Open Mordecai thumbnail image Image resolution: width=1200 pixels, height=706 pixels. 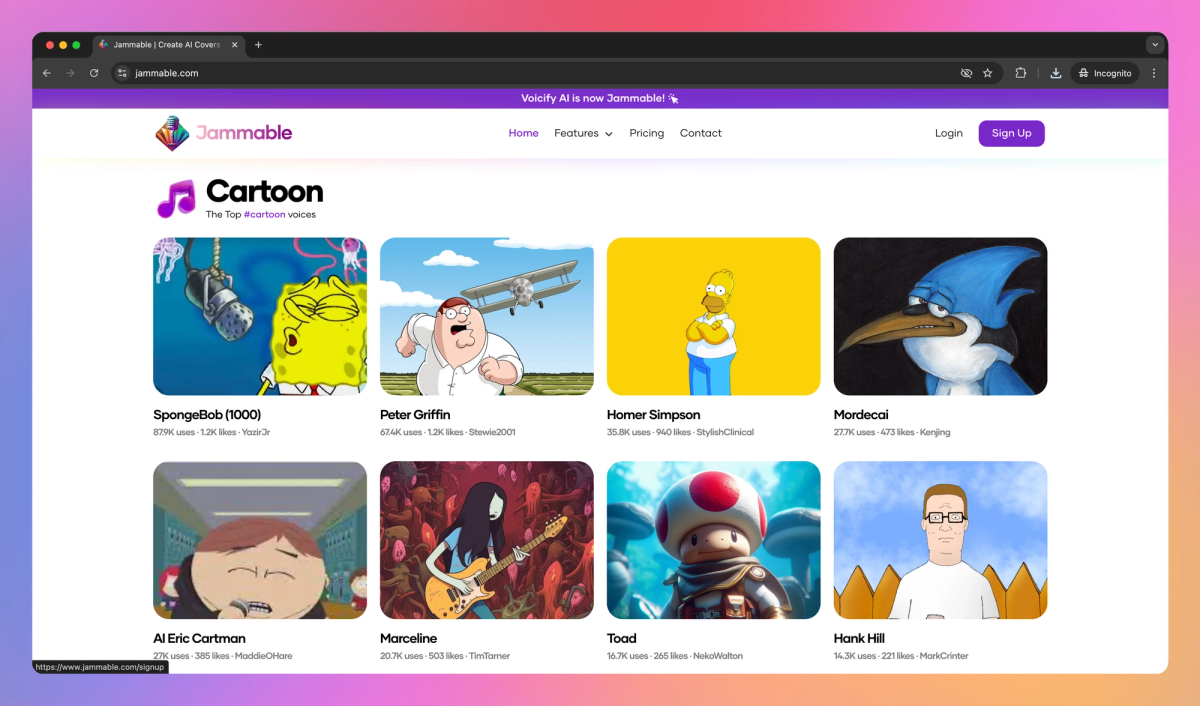941,316
